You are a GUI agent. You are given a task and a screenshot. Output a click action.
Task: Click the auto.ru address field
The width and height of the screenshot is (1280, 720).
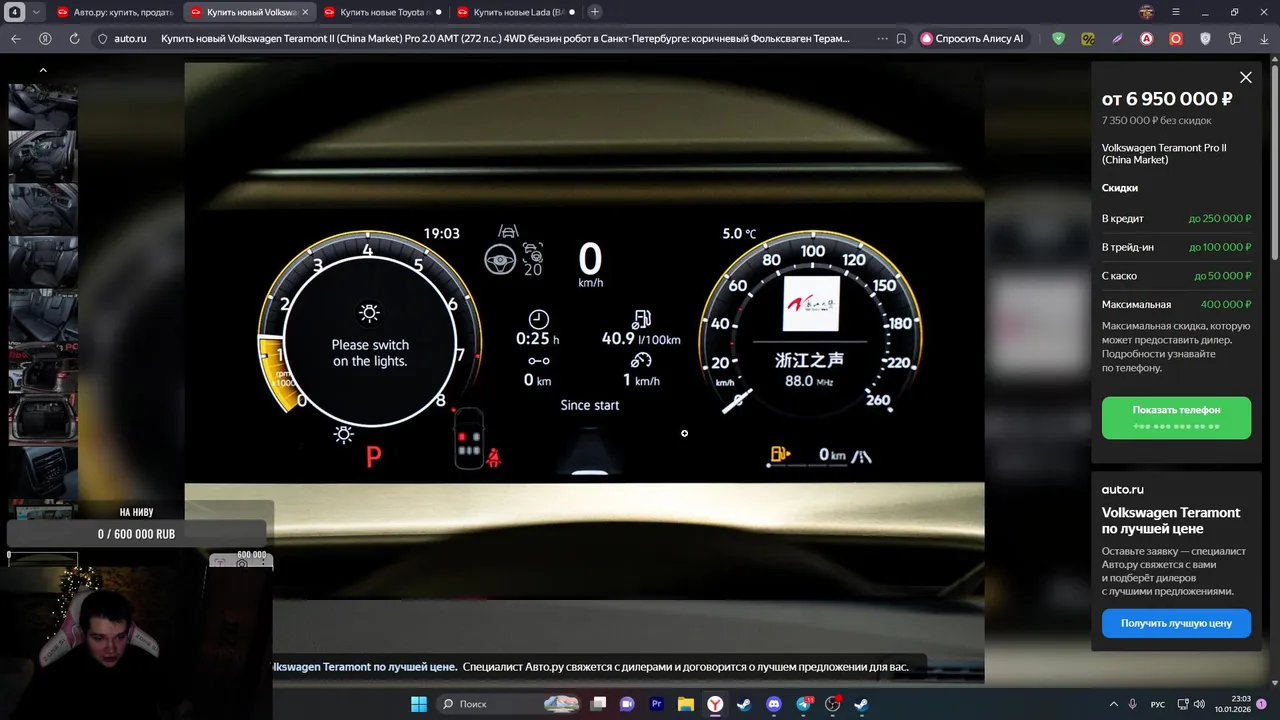(130, 39)
